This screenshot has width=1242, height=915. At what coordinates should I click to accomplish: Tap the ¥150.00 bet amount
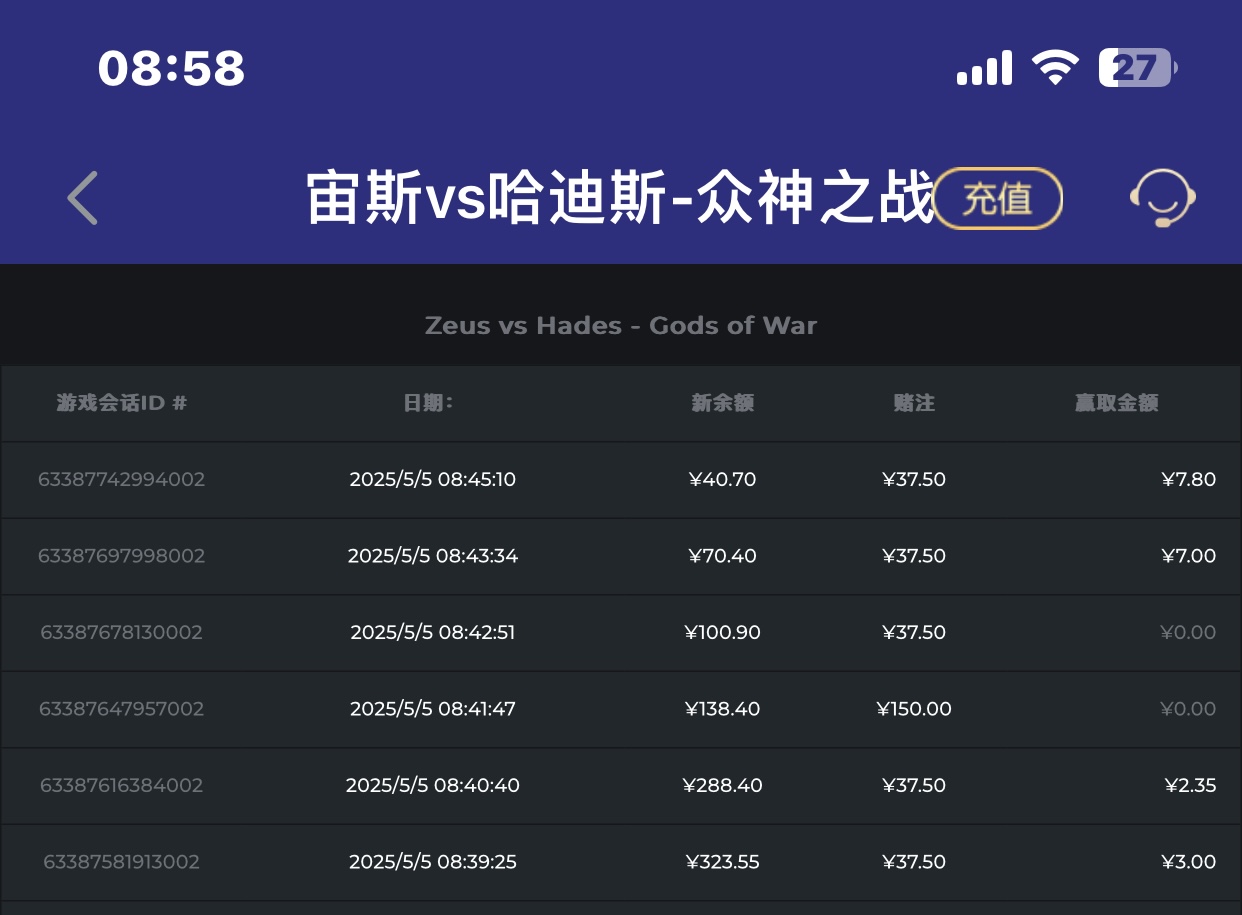914,709
